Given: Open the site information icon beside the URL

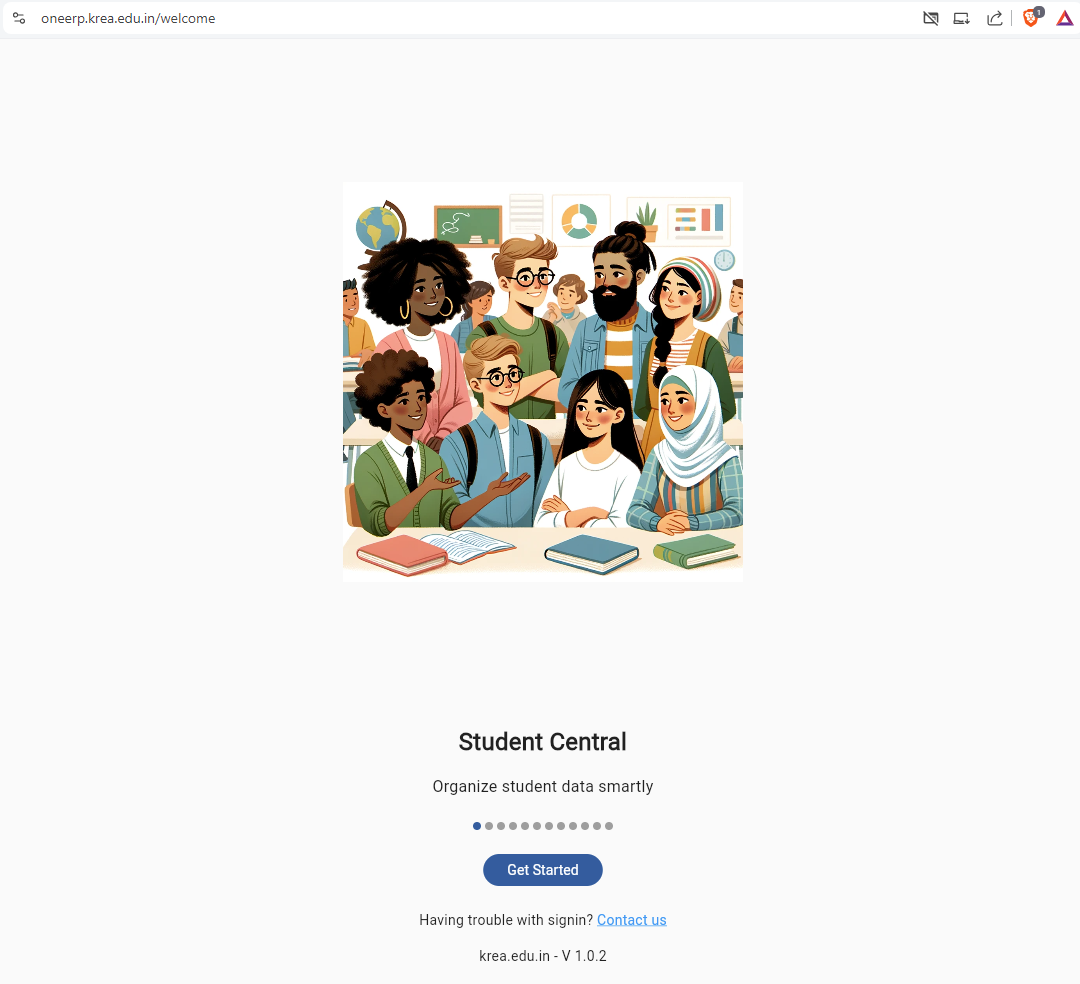Looking at the screenshot, I should coord(19,19).
